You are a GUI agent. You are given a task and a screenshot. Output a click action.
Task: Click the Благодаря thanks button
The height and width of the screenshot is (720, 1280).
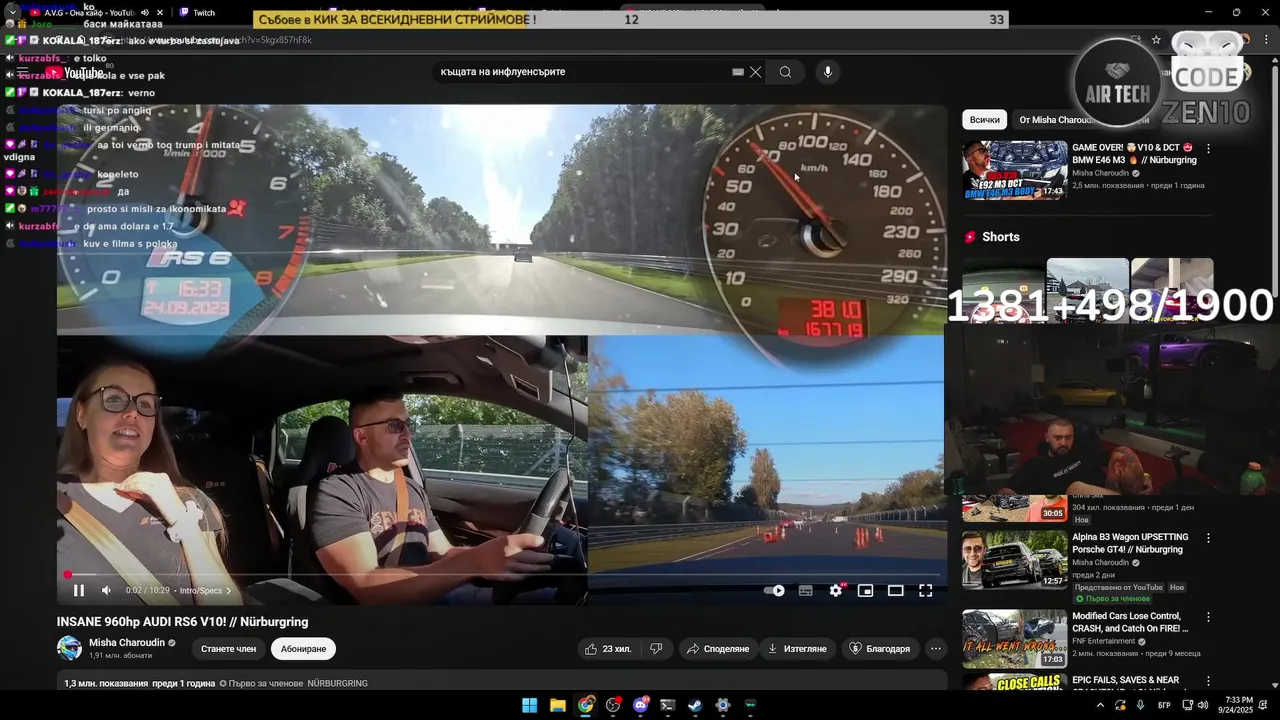click(x=880, y=649)
